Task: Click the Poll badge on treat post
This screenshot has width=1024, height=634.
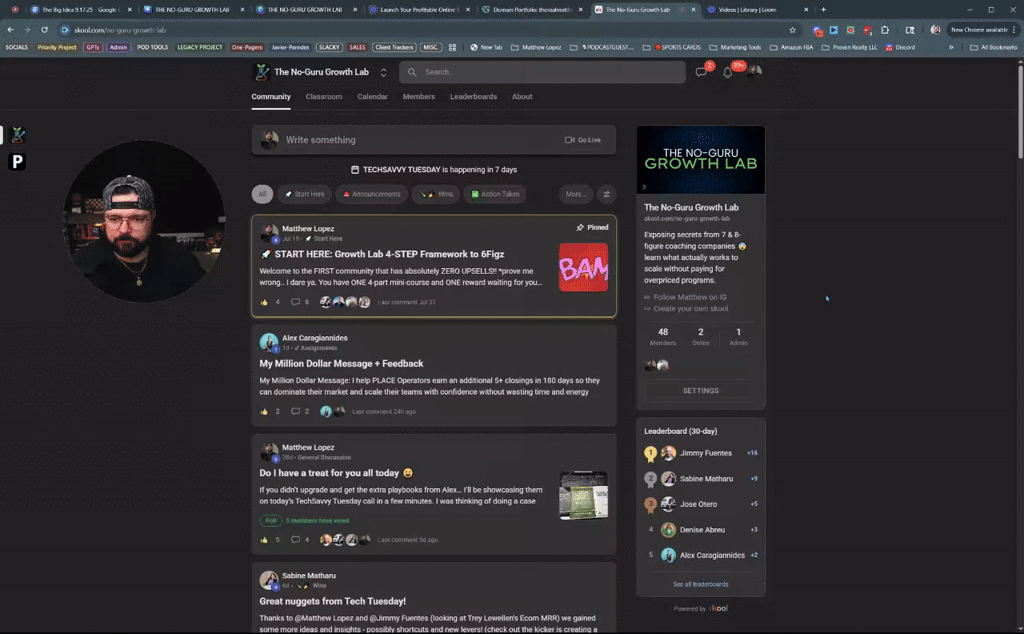Action: [270, 520]
